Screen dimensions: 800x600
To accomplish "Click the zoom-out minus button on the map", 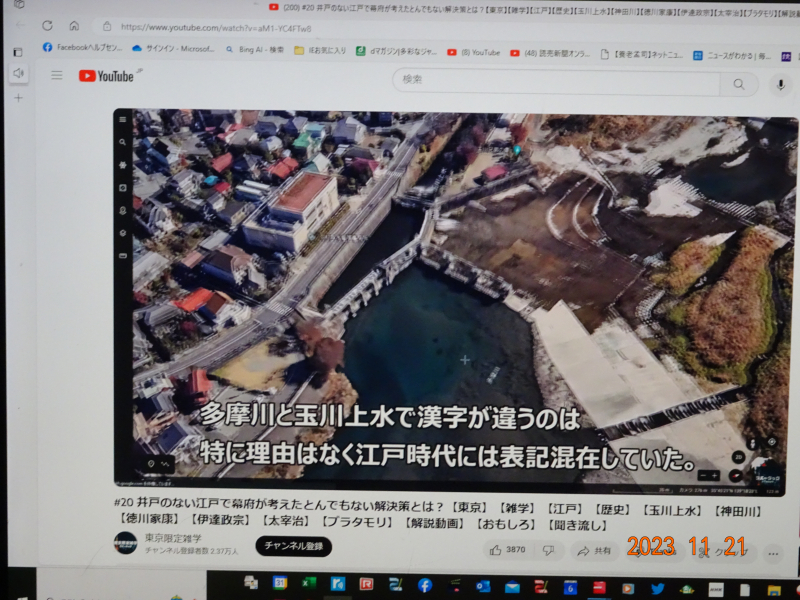I will click(x=703, y=476).
